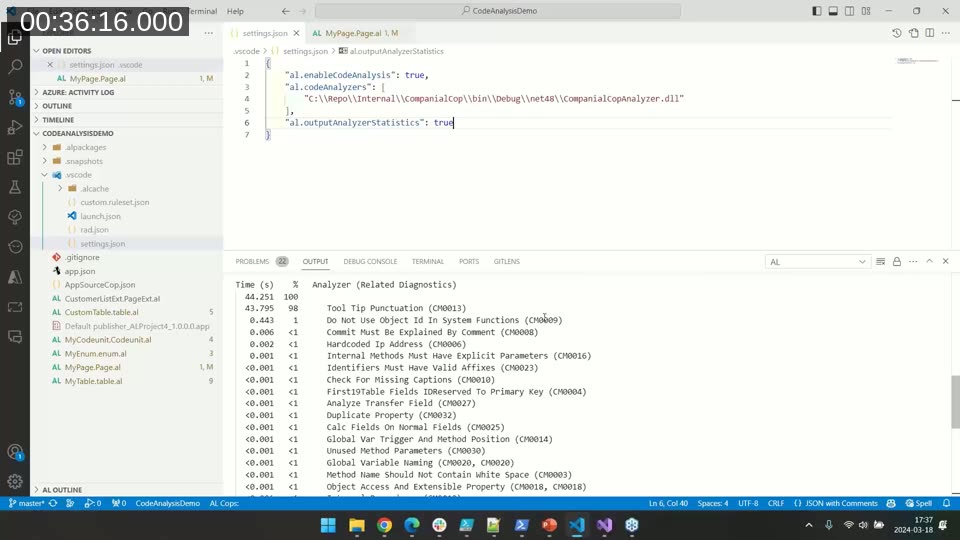Open the Search view in activity bar
This screenshot has height=540, width=960.
[x=15, y=66]
